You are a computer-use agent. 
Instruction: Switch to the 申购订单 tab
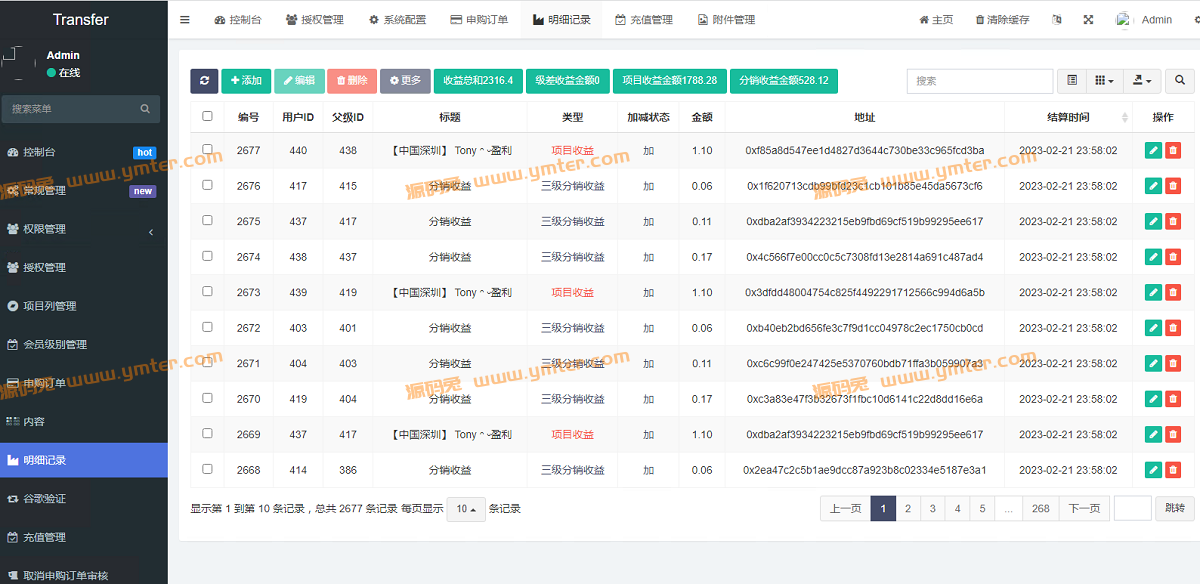[479, 20]
